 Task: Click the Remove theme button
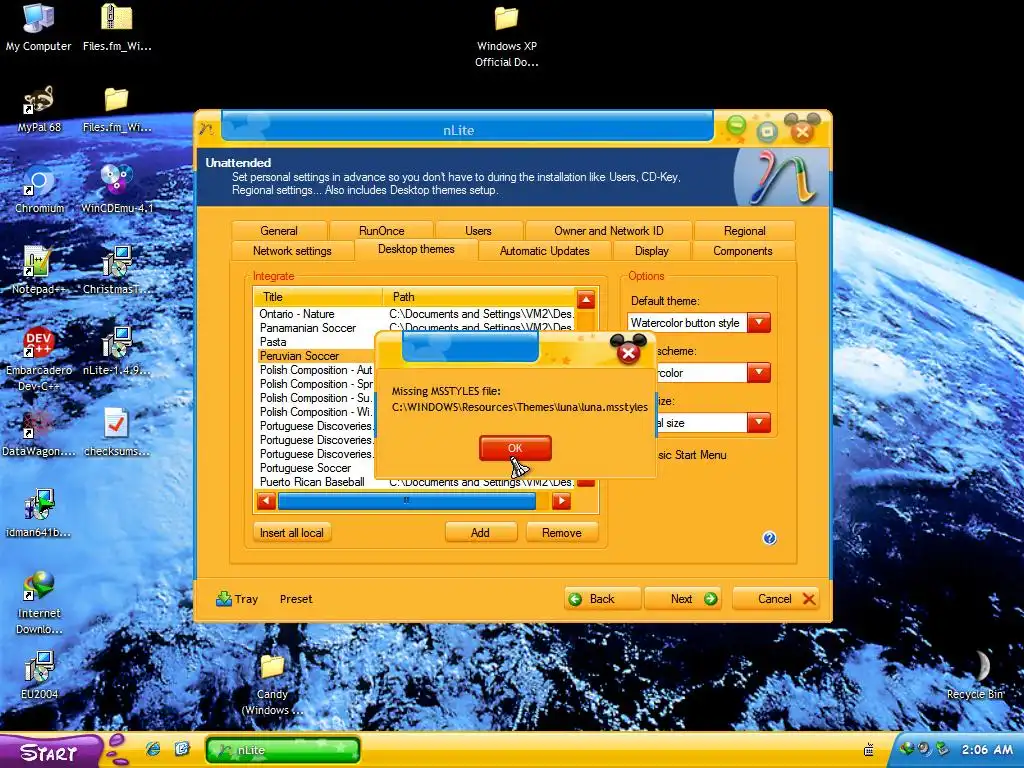pyautogui.click(x=562, y=533)
